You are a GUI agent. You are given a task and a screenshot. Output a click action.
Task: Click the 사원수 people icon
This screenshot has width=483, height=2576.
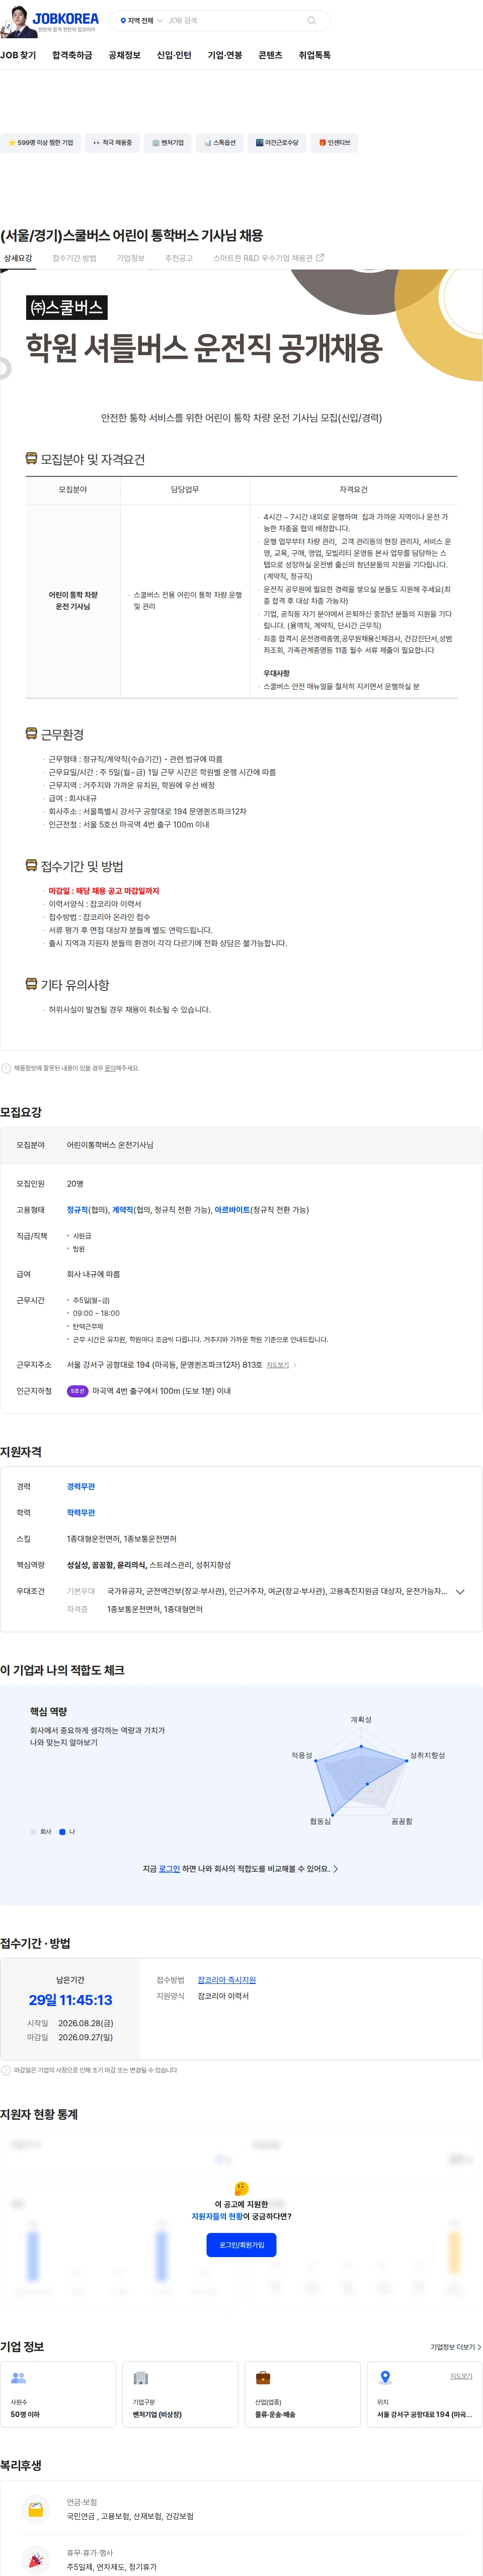point(18,2378)
